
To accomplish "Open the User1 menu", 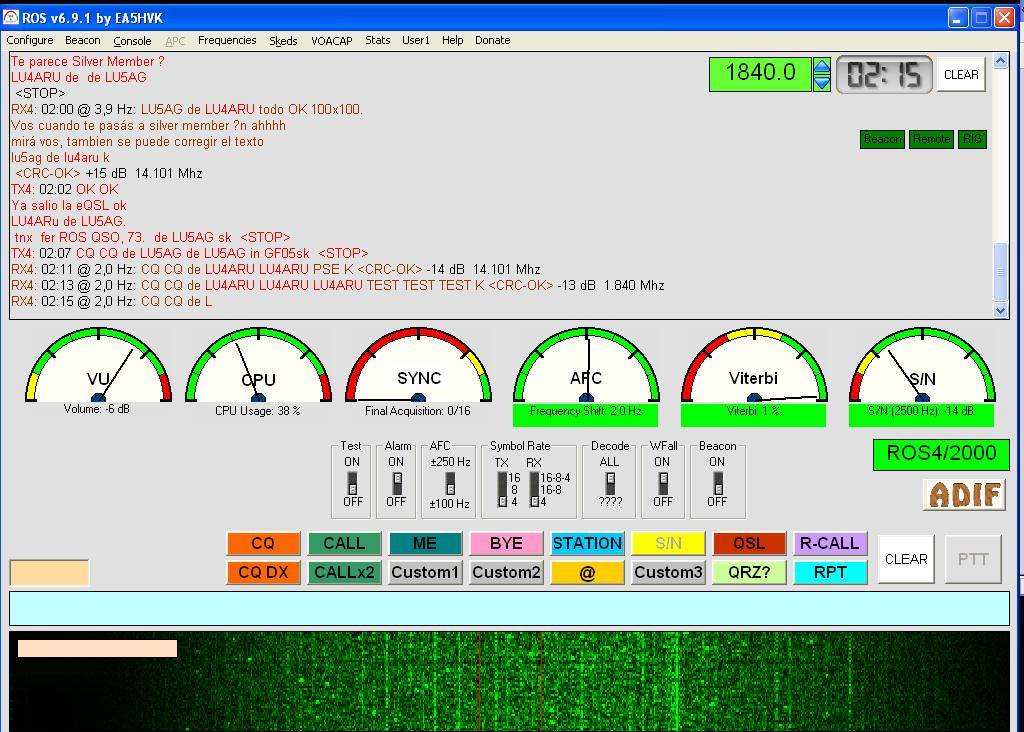I will (x=416, y=40).
